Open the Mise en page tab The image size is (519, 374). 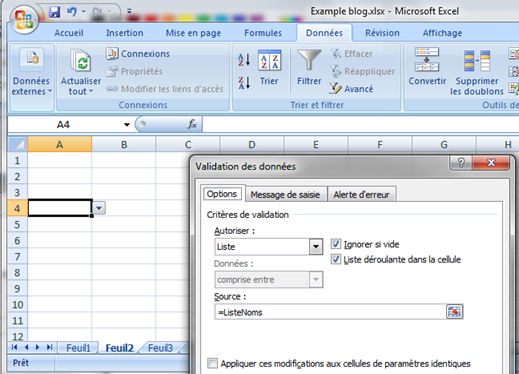[193, 33]
